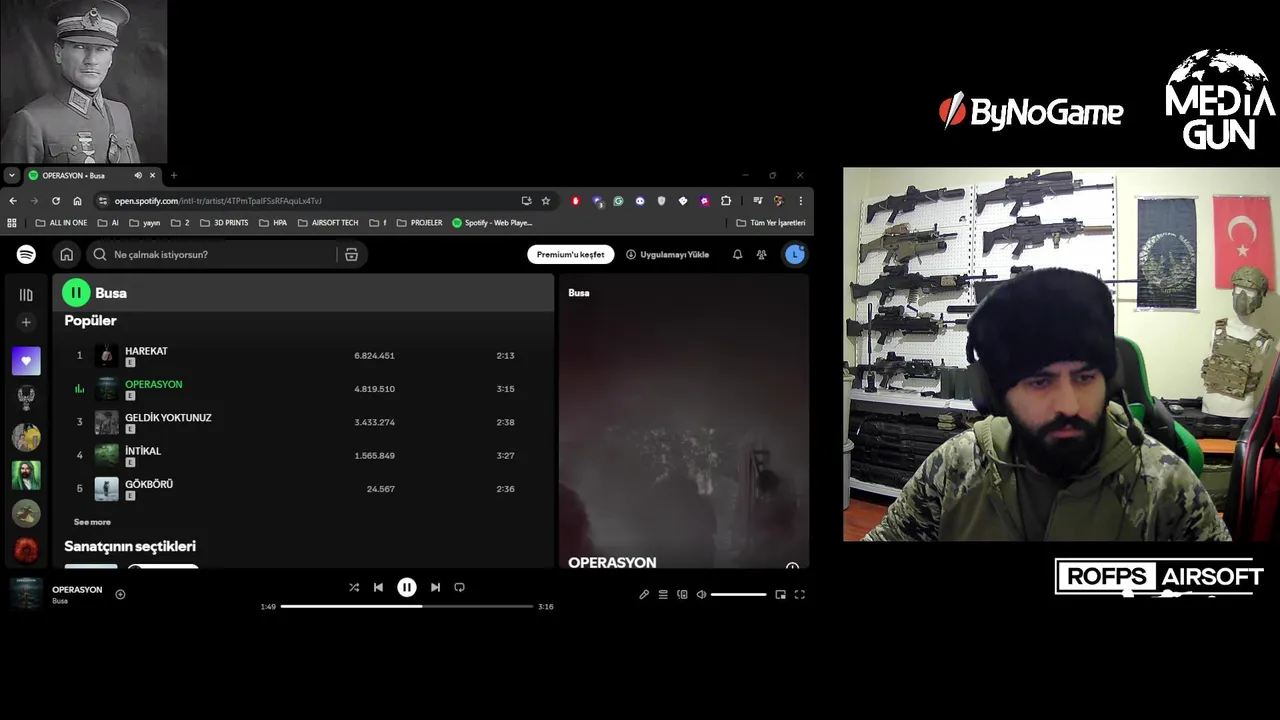
Task: Open the play queue
Action: (663, 594)
